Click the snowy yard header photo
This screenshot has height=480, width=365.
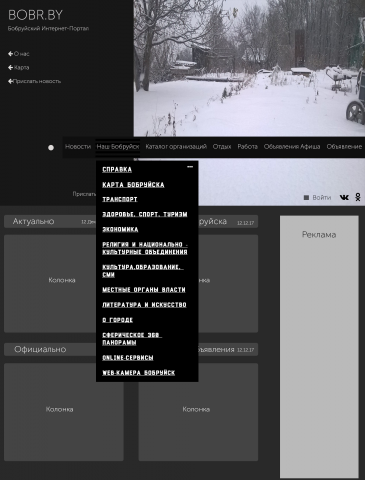(249, 68)
